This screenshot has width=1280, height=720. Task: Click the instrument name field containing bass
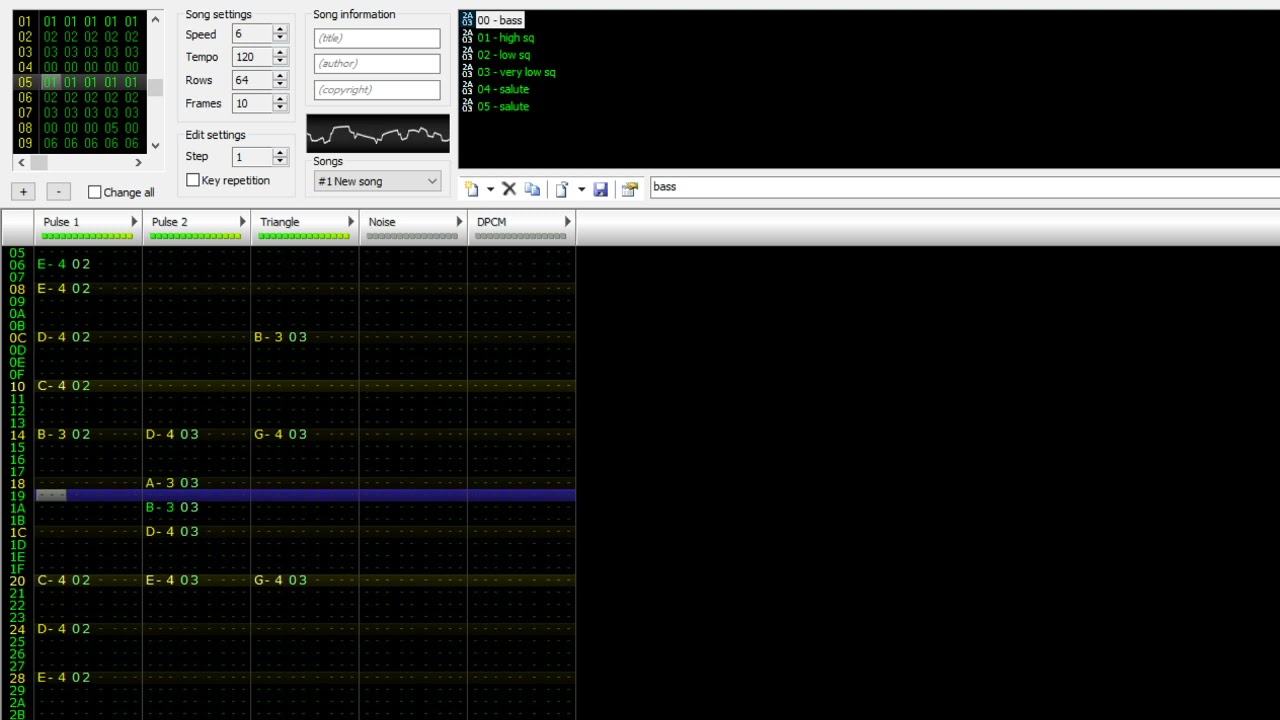[965, 187]
